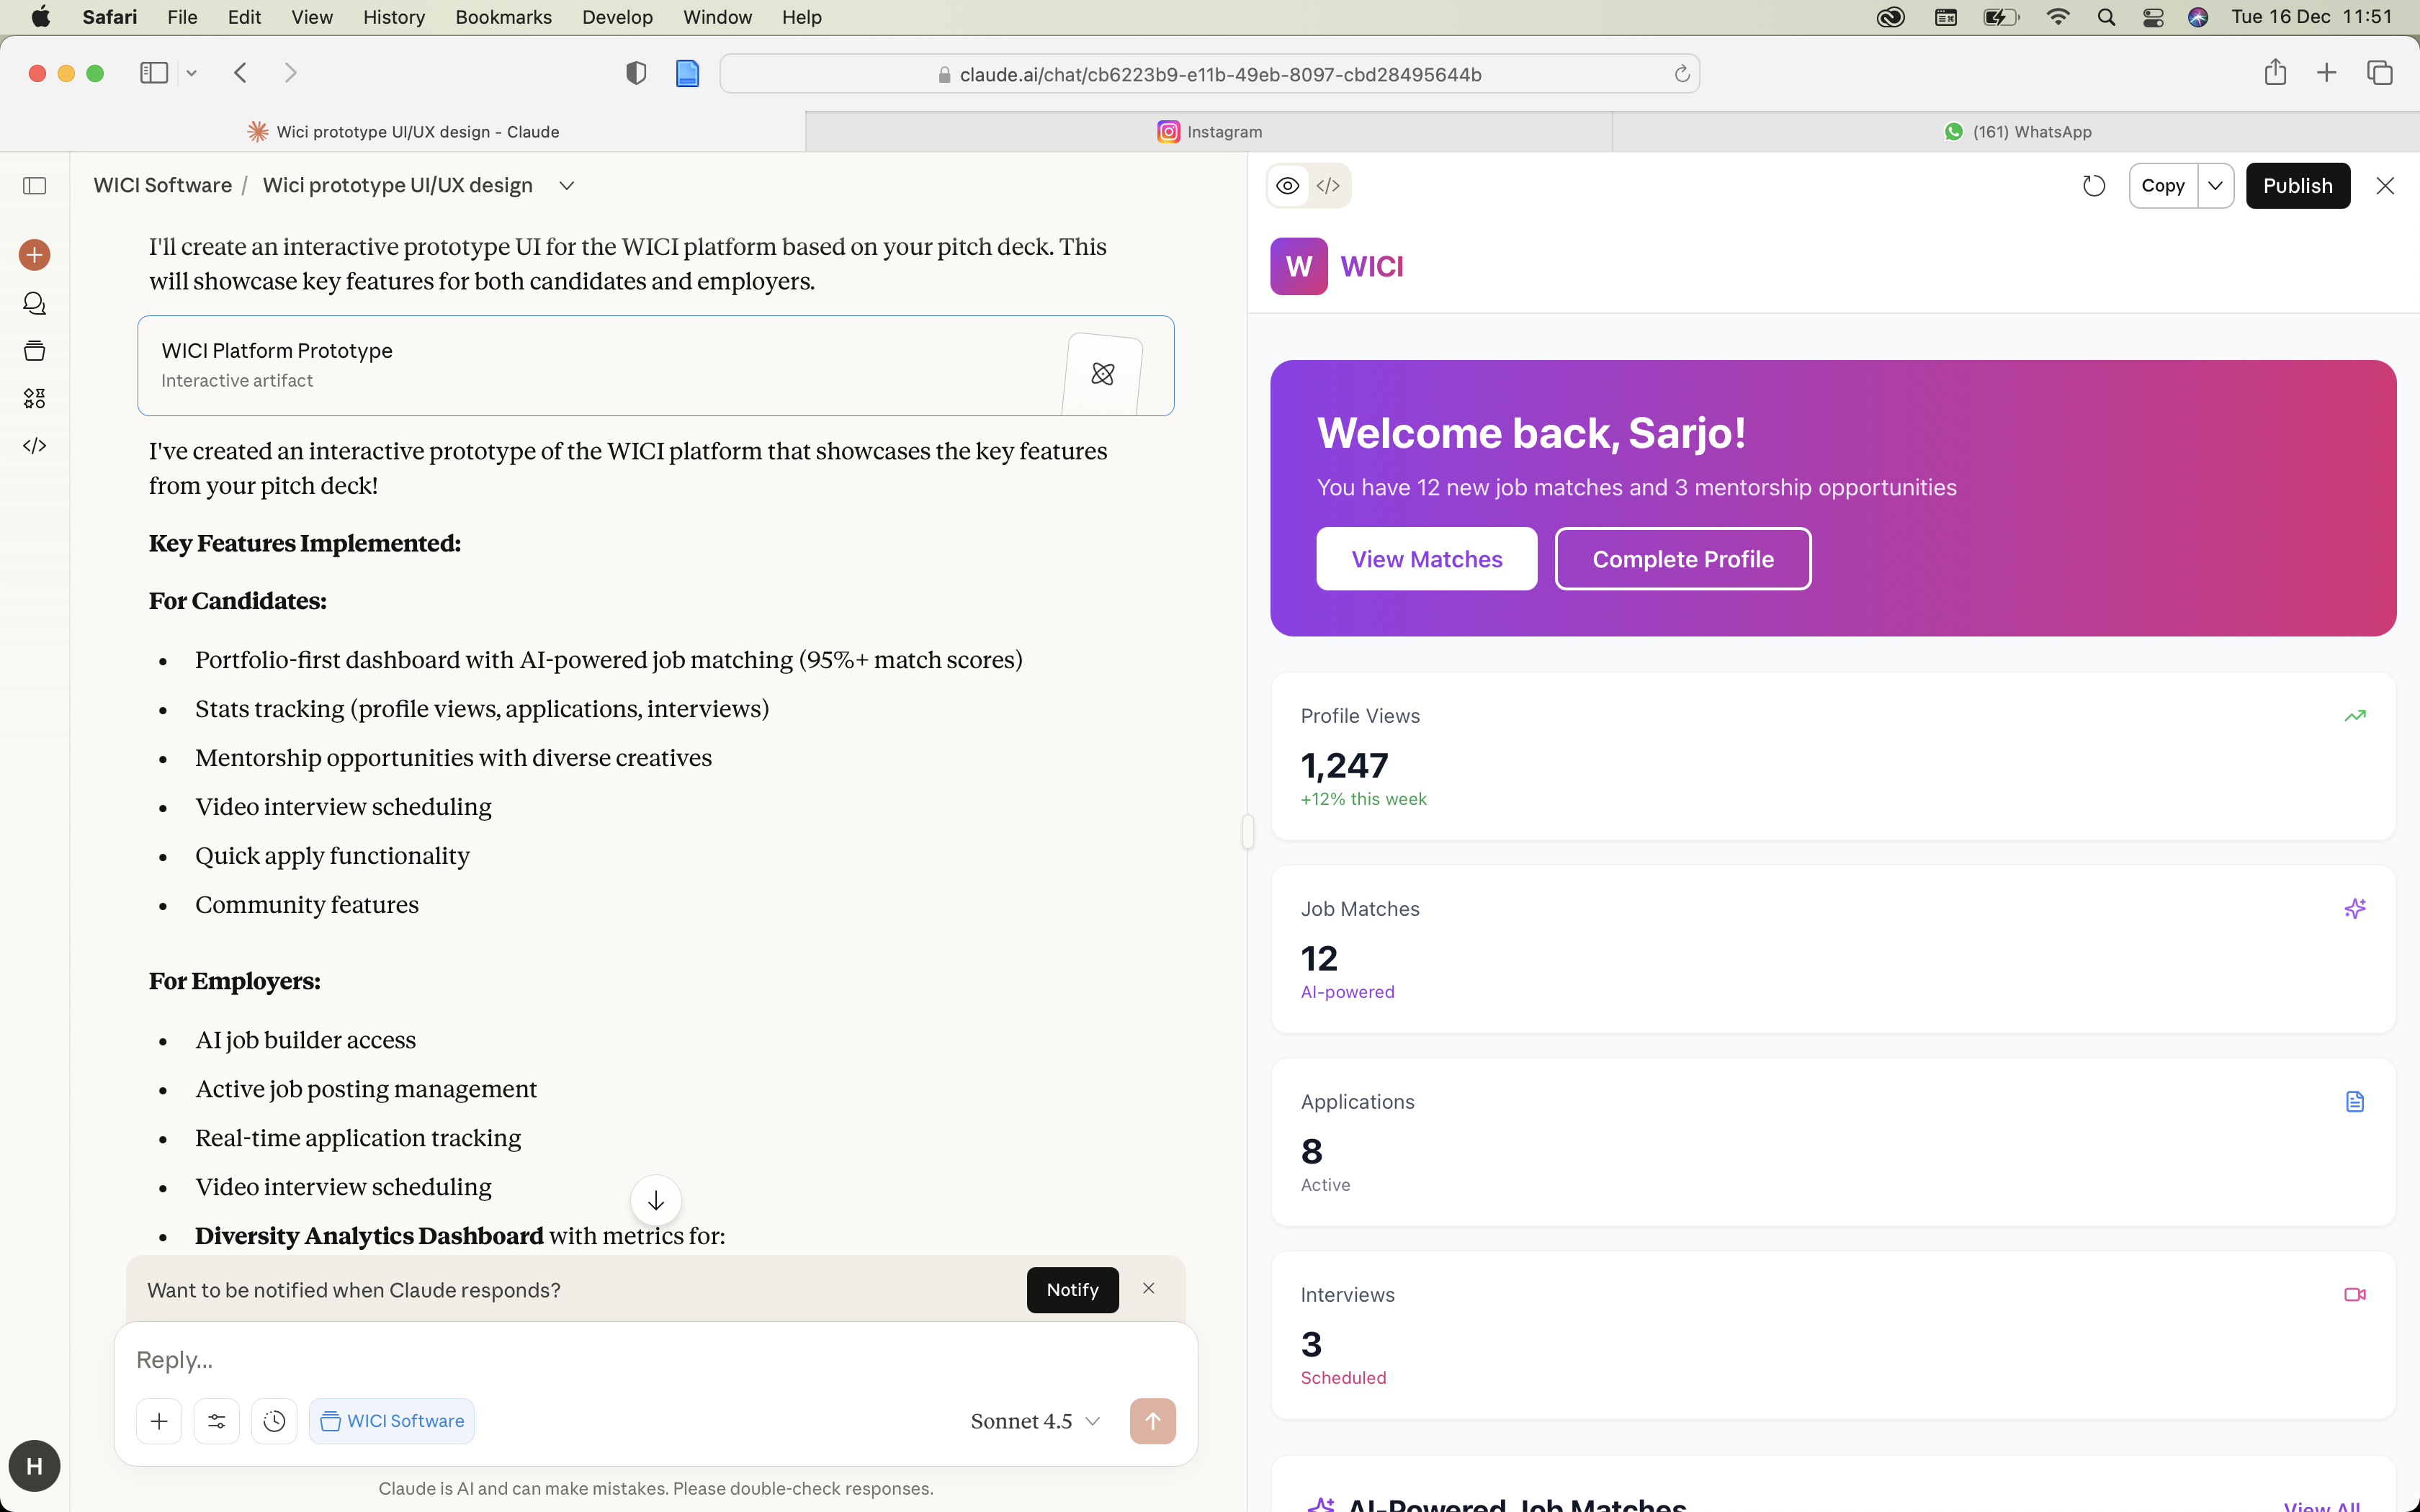2420x1512 pixels.
Task: Open the Code icon in sidebar
Action: (x=34, y=446)
